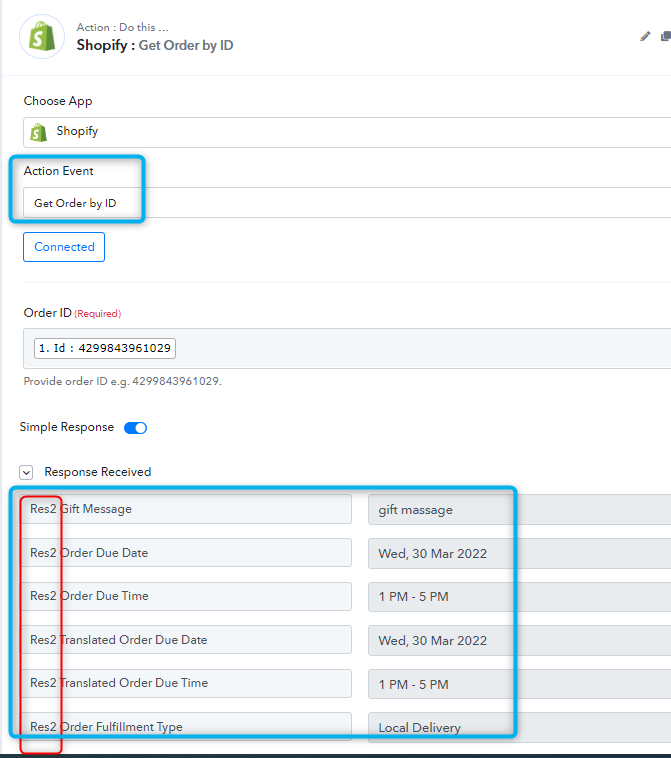671x758 pixels.
Task: Click the duplicate step icon
Action: pos(666,36)
